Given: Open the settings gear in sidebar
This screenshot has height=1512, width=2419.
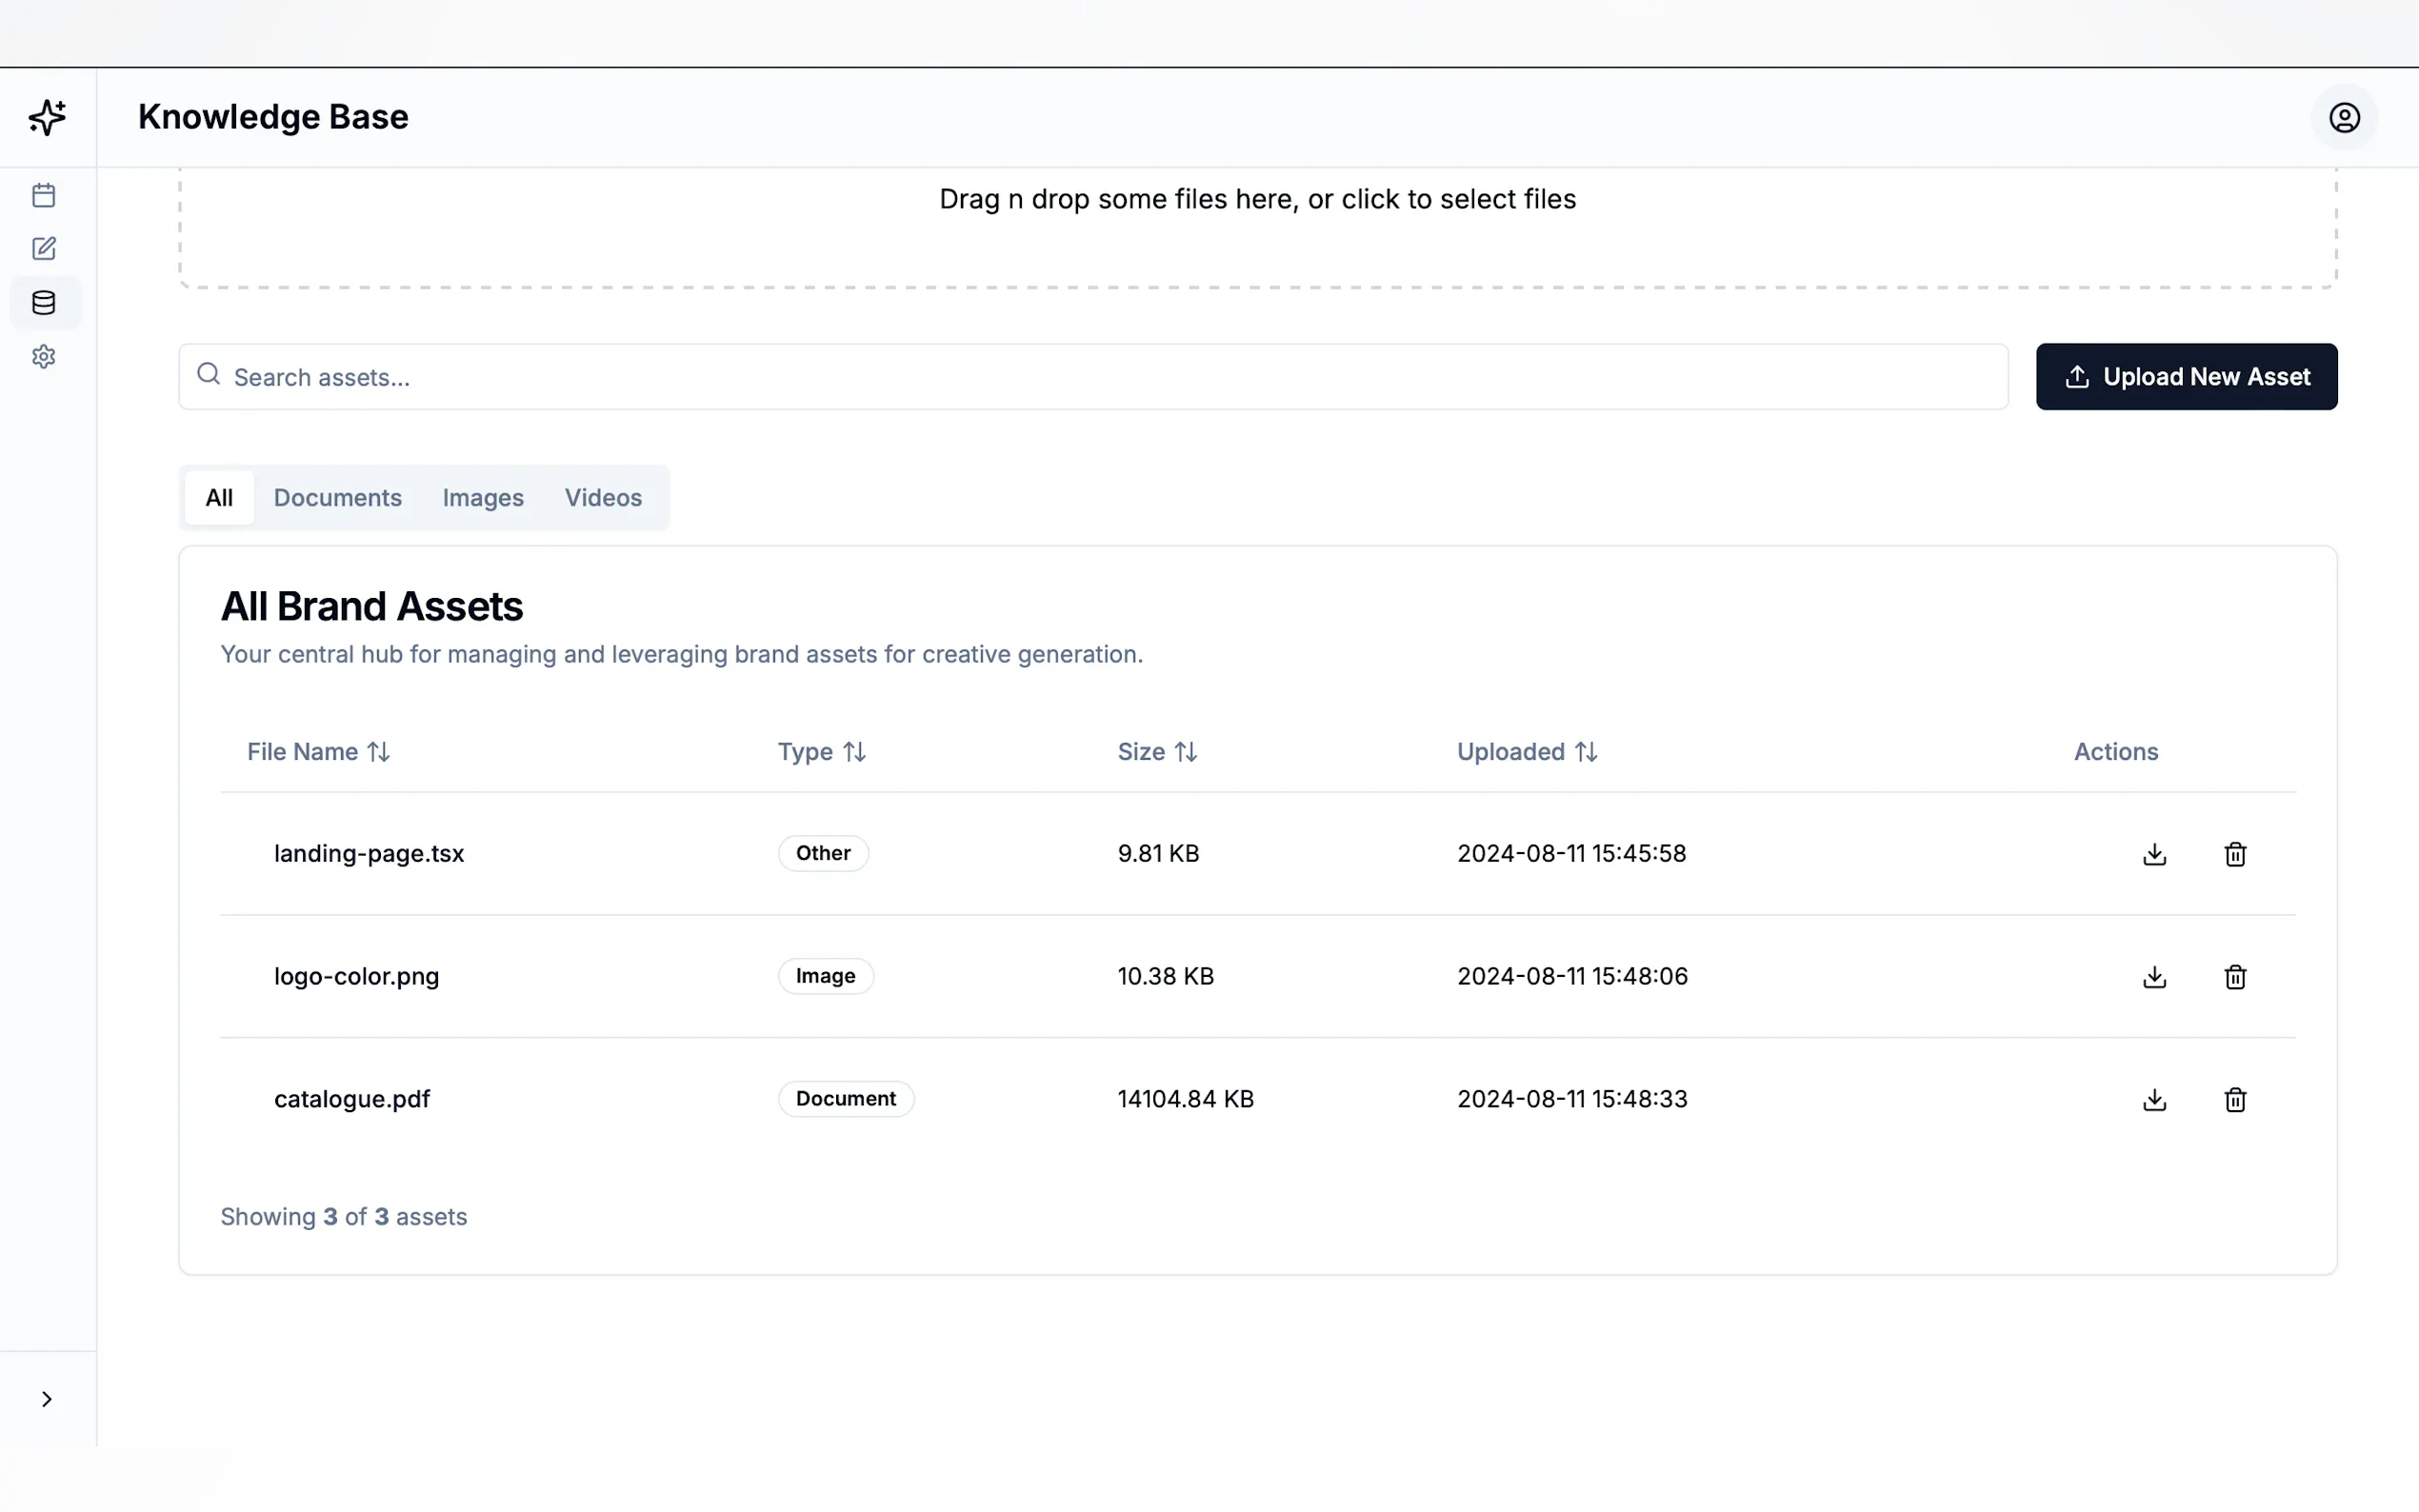Looking at the screenshot, I should [44, 357].
